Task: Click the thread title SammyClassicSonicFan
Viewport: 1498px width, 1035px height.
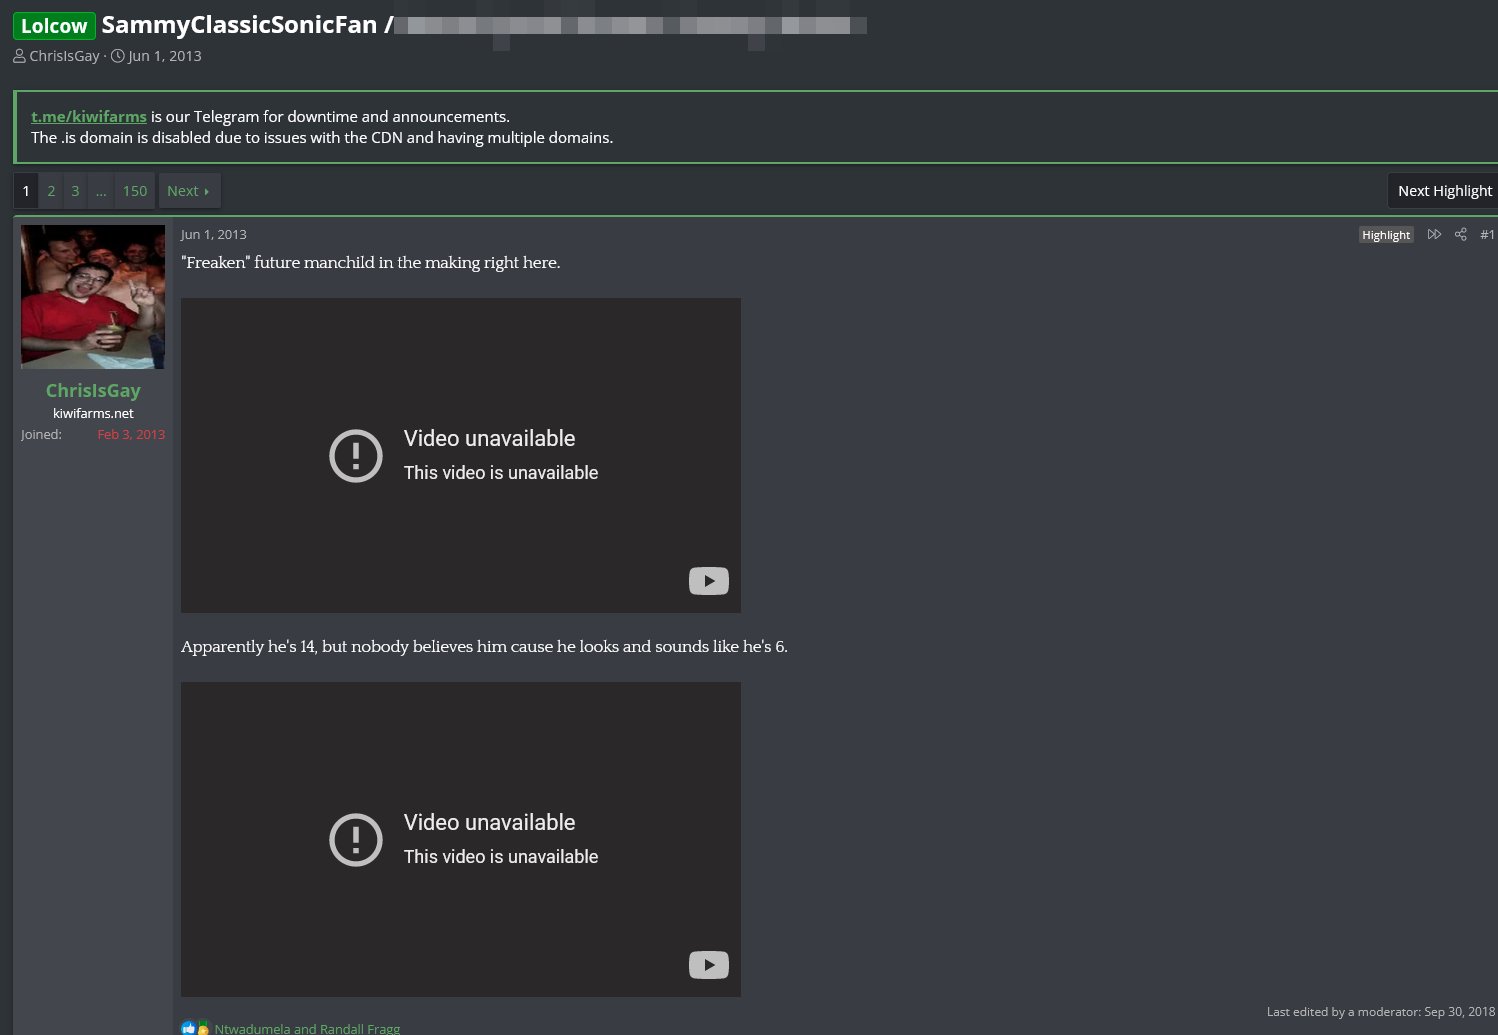Action: (x=239, y=25)
